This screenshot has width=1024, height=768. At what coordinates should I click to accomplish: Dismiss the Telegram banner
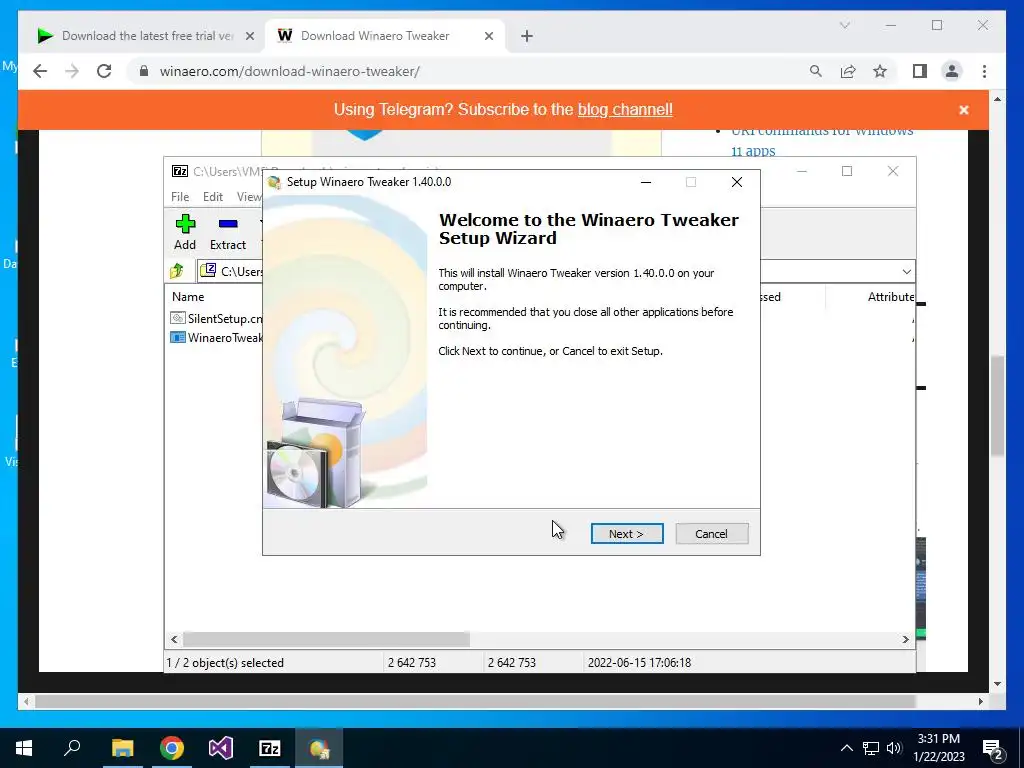964,110
